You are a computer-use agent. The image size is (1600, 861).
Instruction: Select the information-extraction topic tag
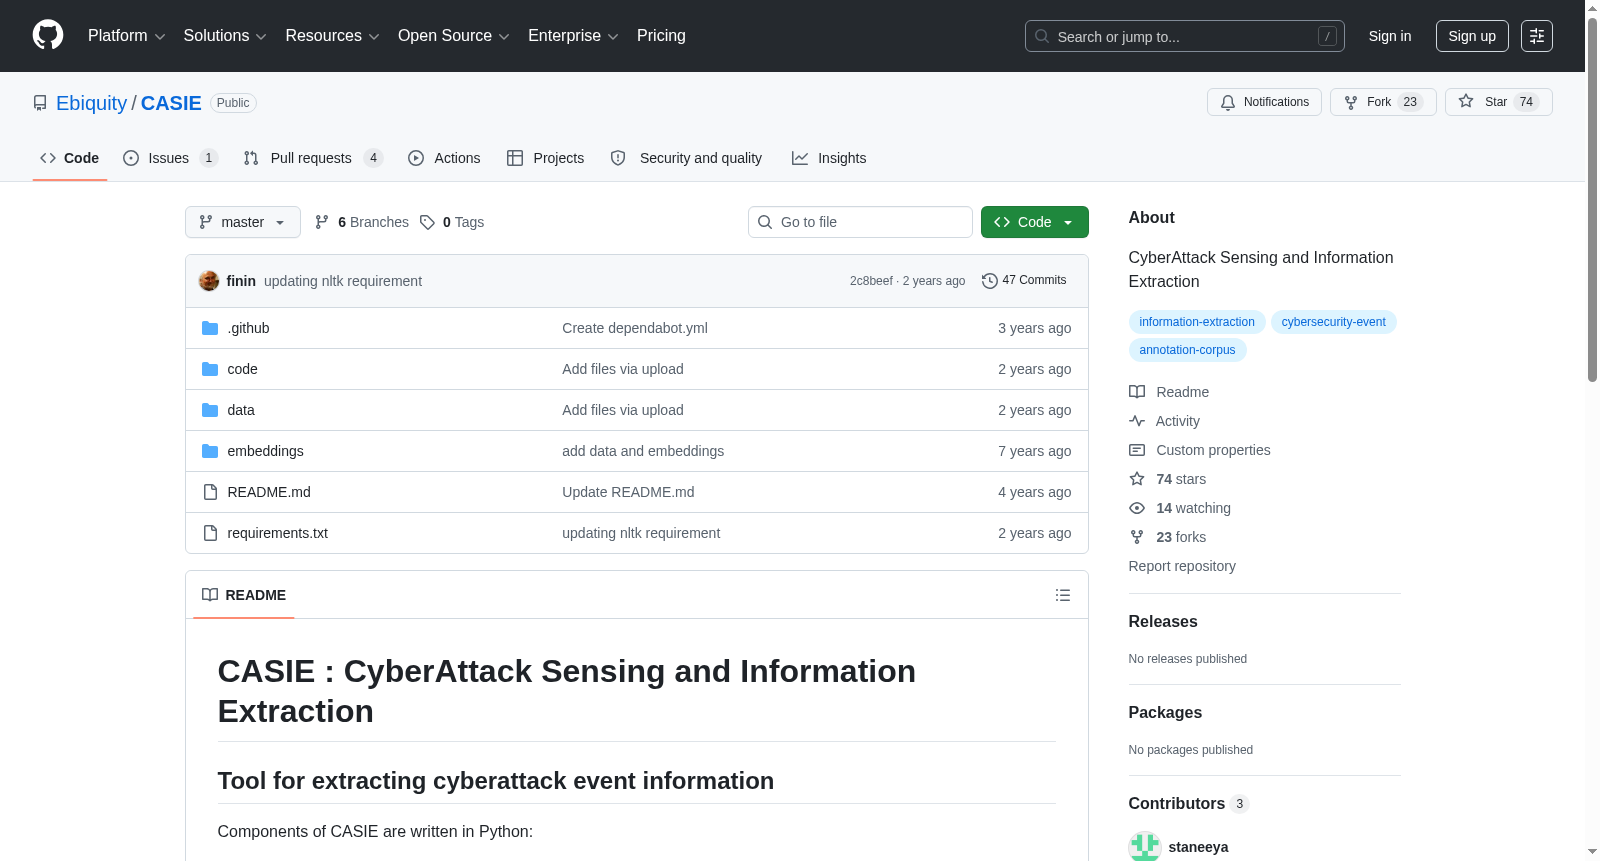pos(1197,322)
